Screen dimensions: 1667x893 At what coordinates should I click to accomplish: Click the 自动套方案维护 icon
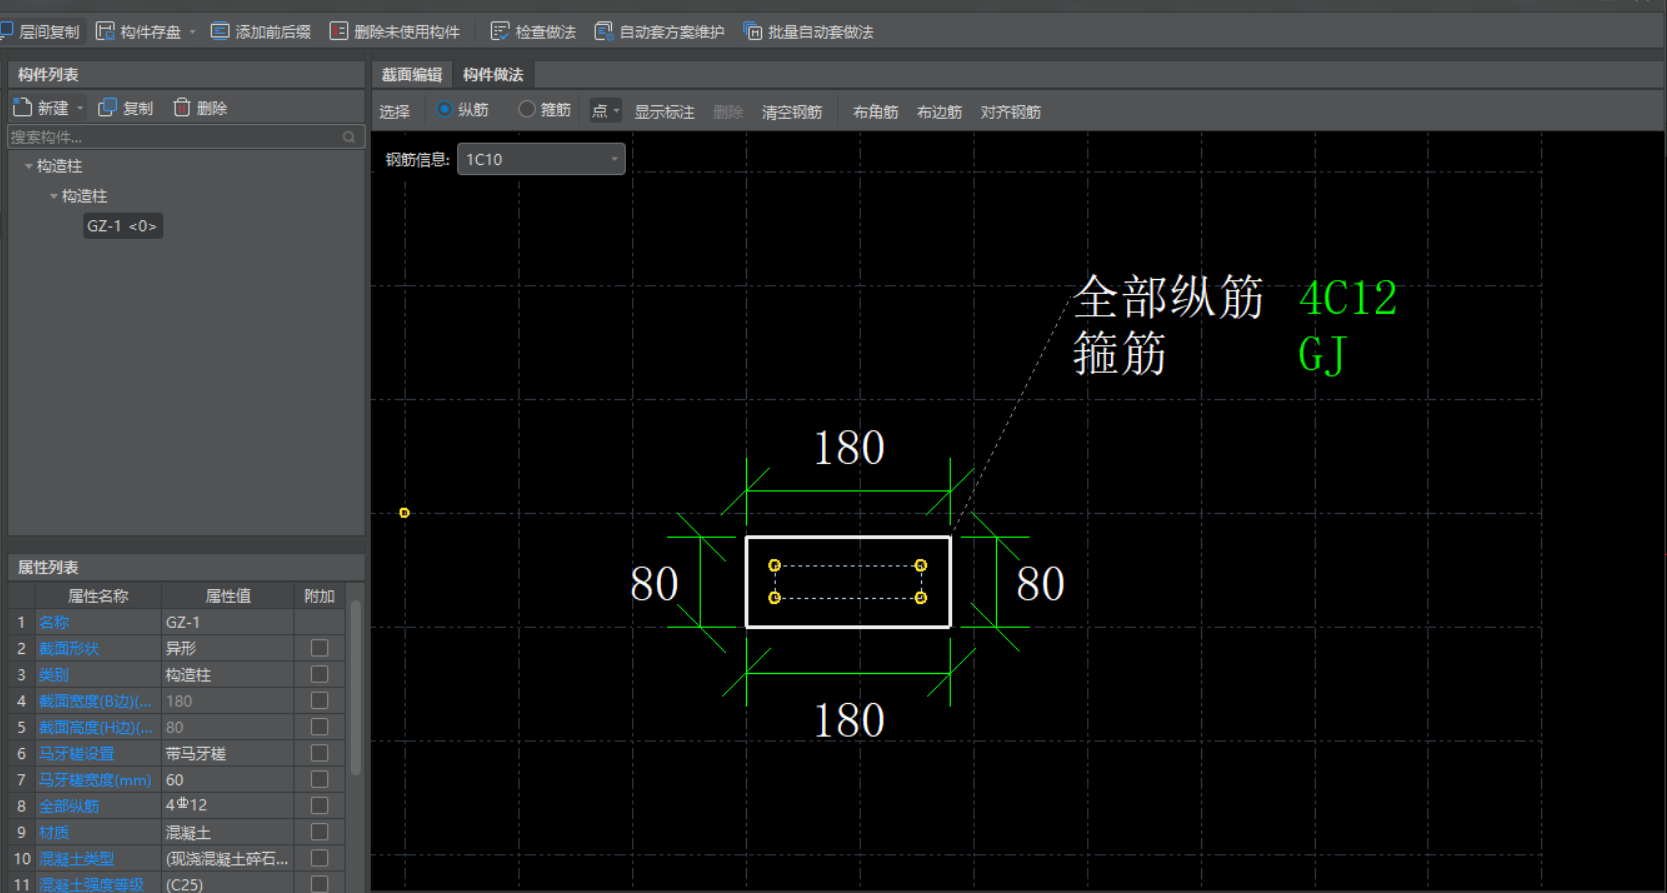click(604, 32)
